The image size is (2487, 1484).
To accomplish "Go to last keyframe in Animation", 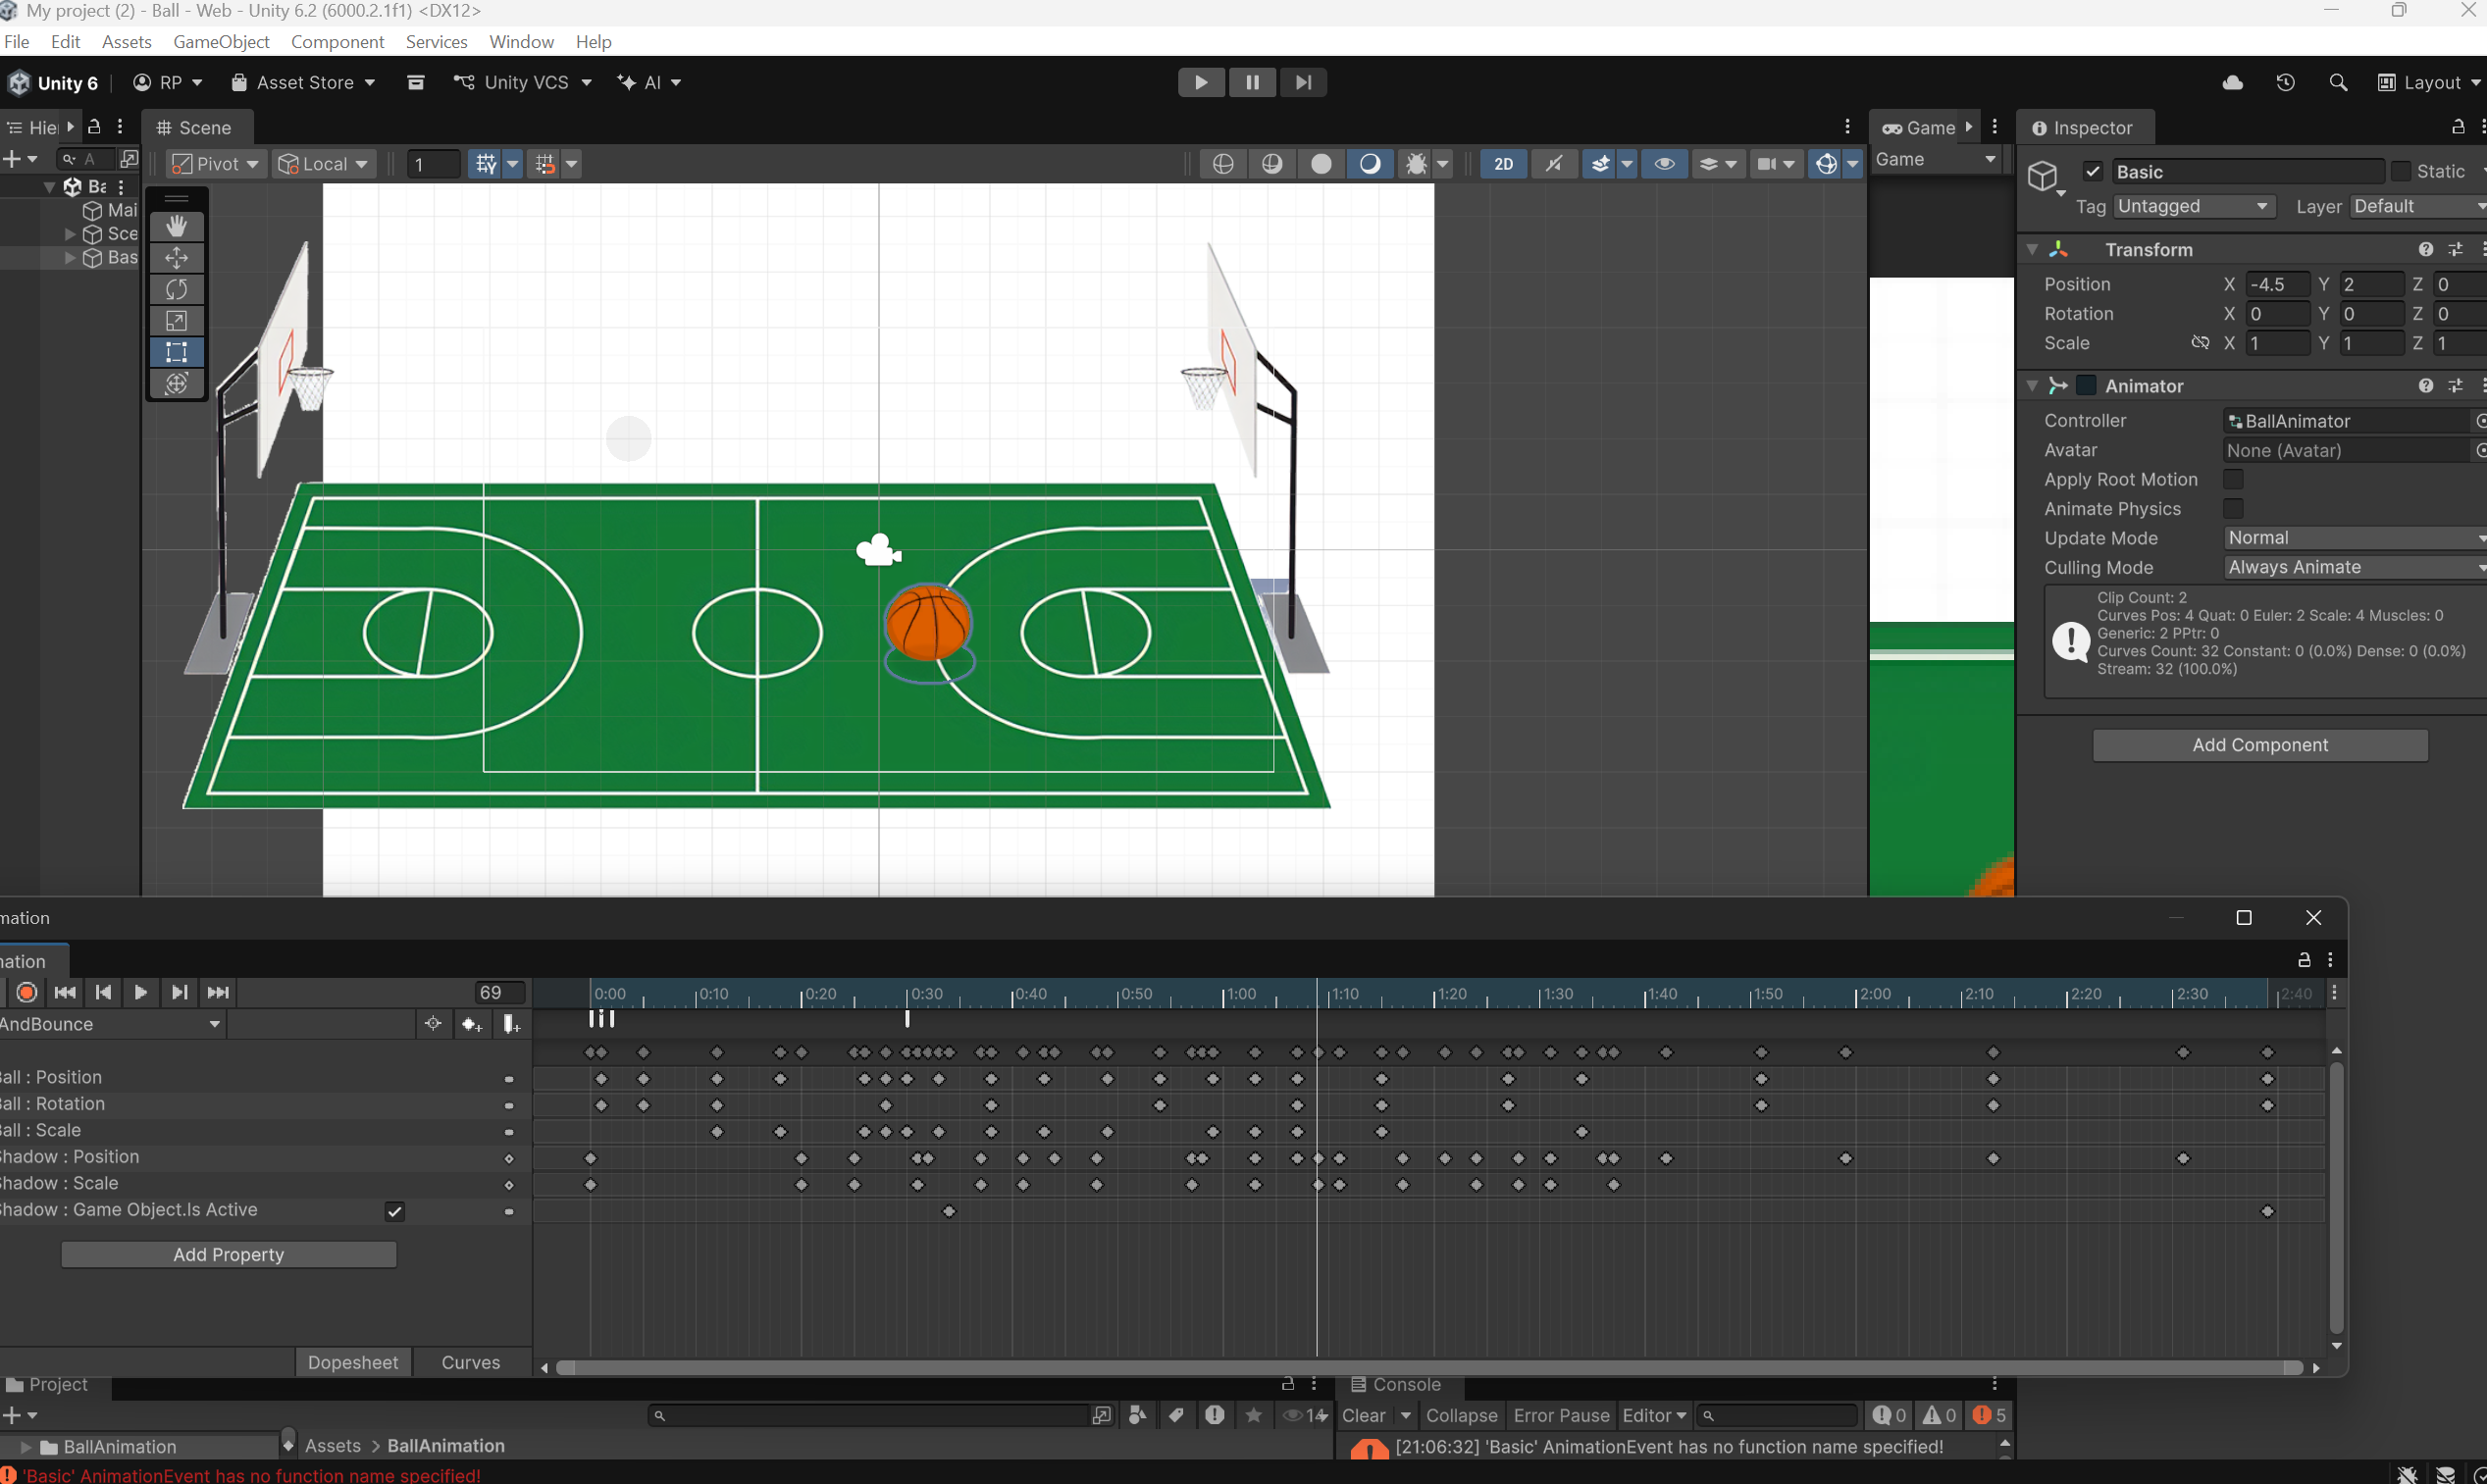I will [218, 992].
